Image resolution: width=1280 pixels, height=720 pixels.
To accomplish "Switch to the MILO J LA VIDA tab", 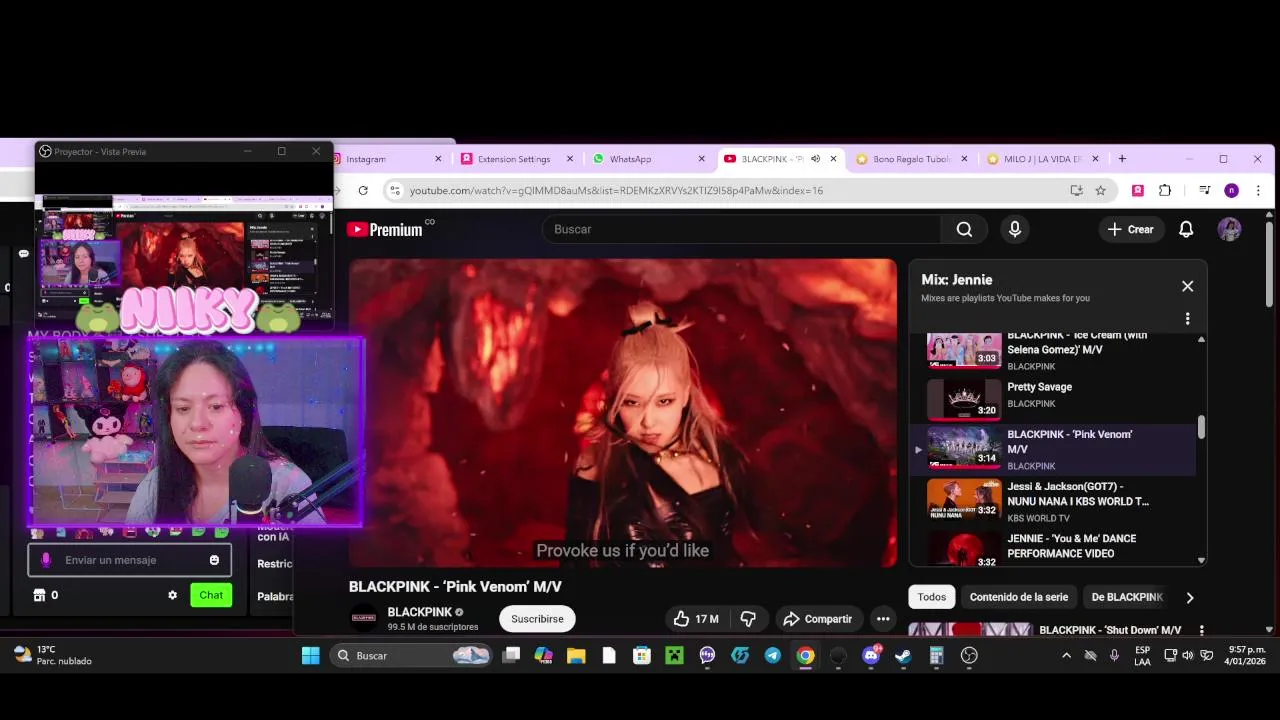I will tap(1043, 159).
